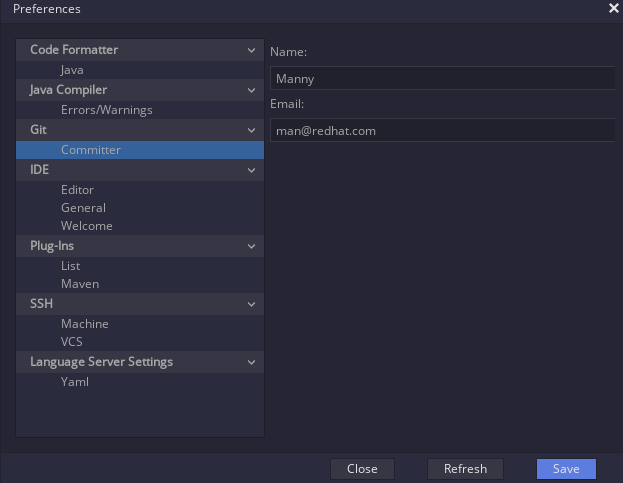The width and height of the screenshot is (623, 483).
Task: Save the preferences
Action: pyautogui.click(x=566, y=469)
